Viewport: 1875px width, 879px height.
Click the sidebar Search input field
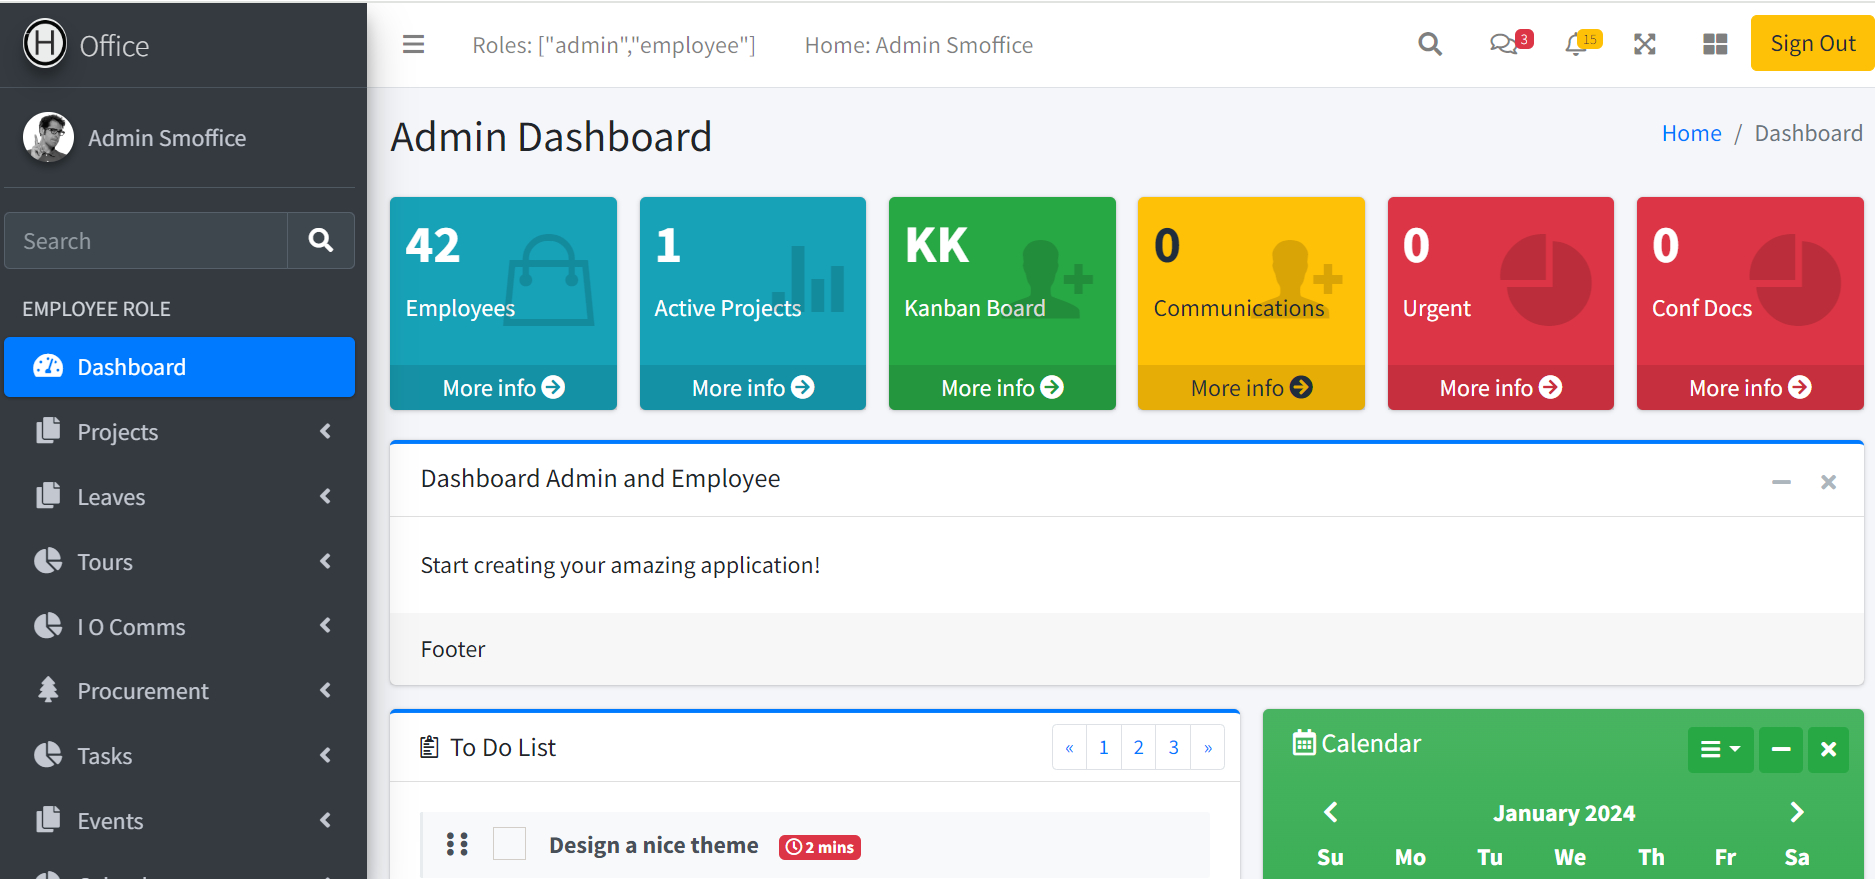[x=146, y=241]
